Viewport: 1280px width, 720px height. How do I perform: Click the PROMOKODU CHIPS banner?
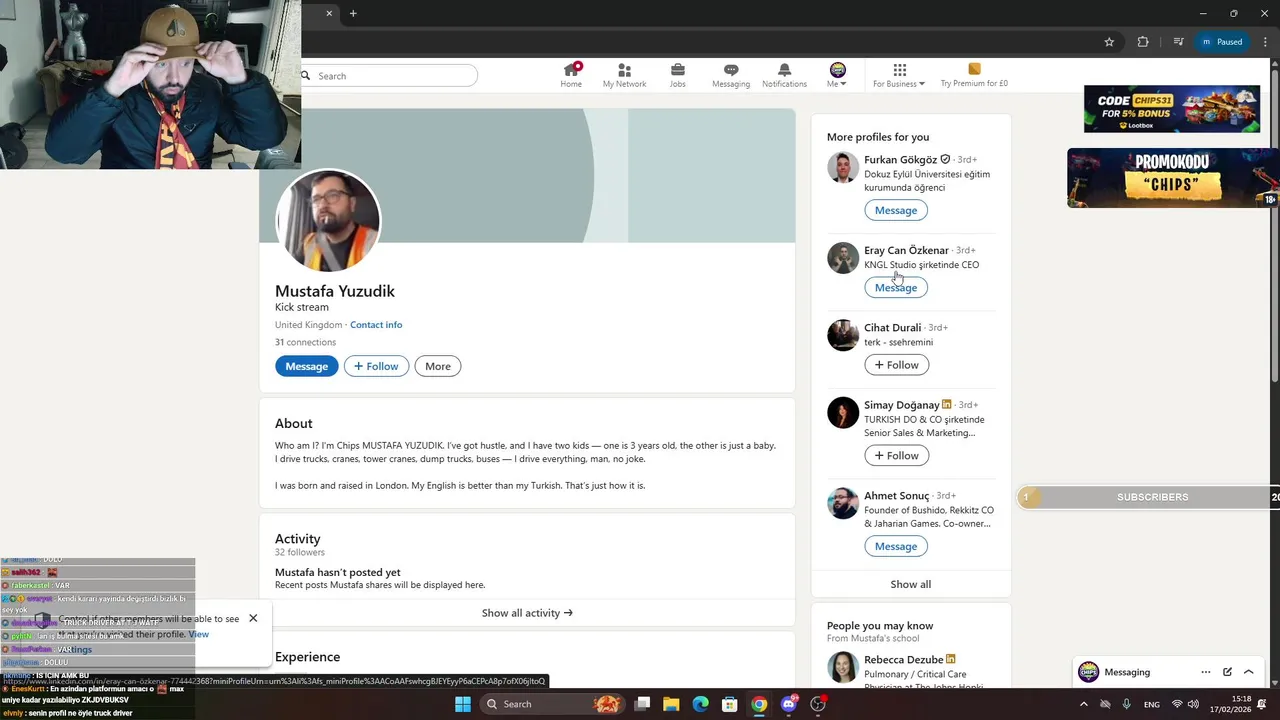coord(1172,178)
